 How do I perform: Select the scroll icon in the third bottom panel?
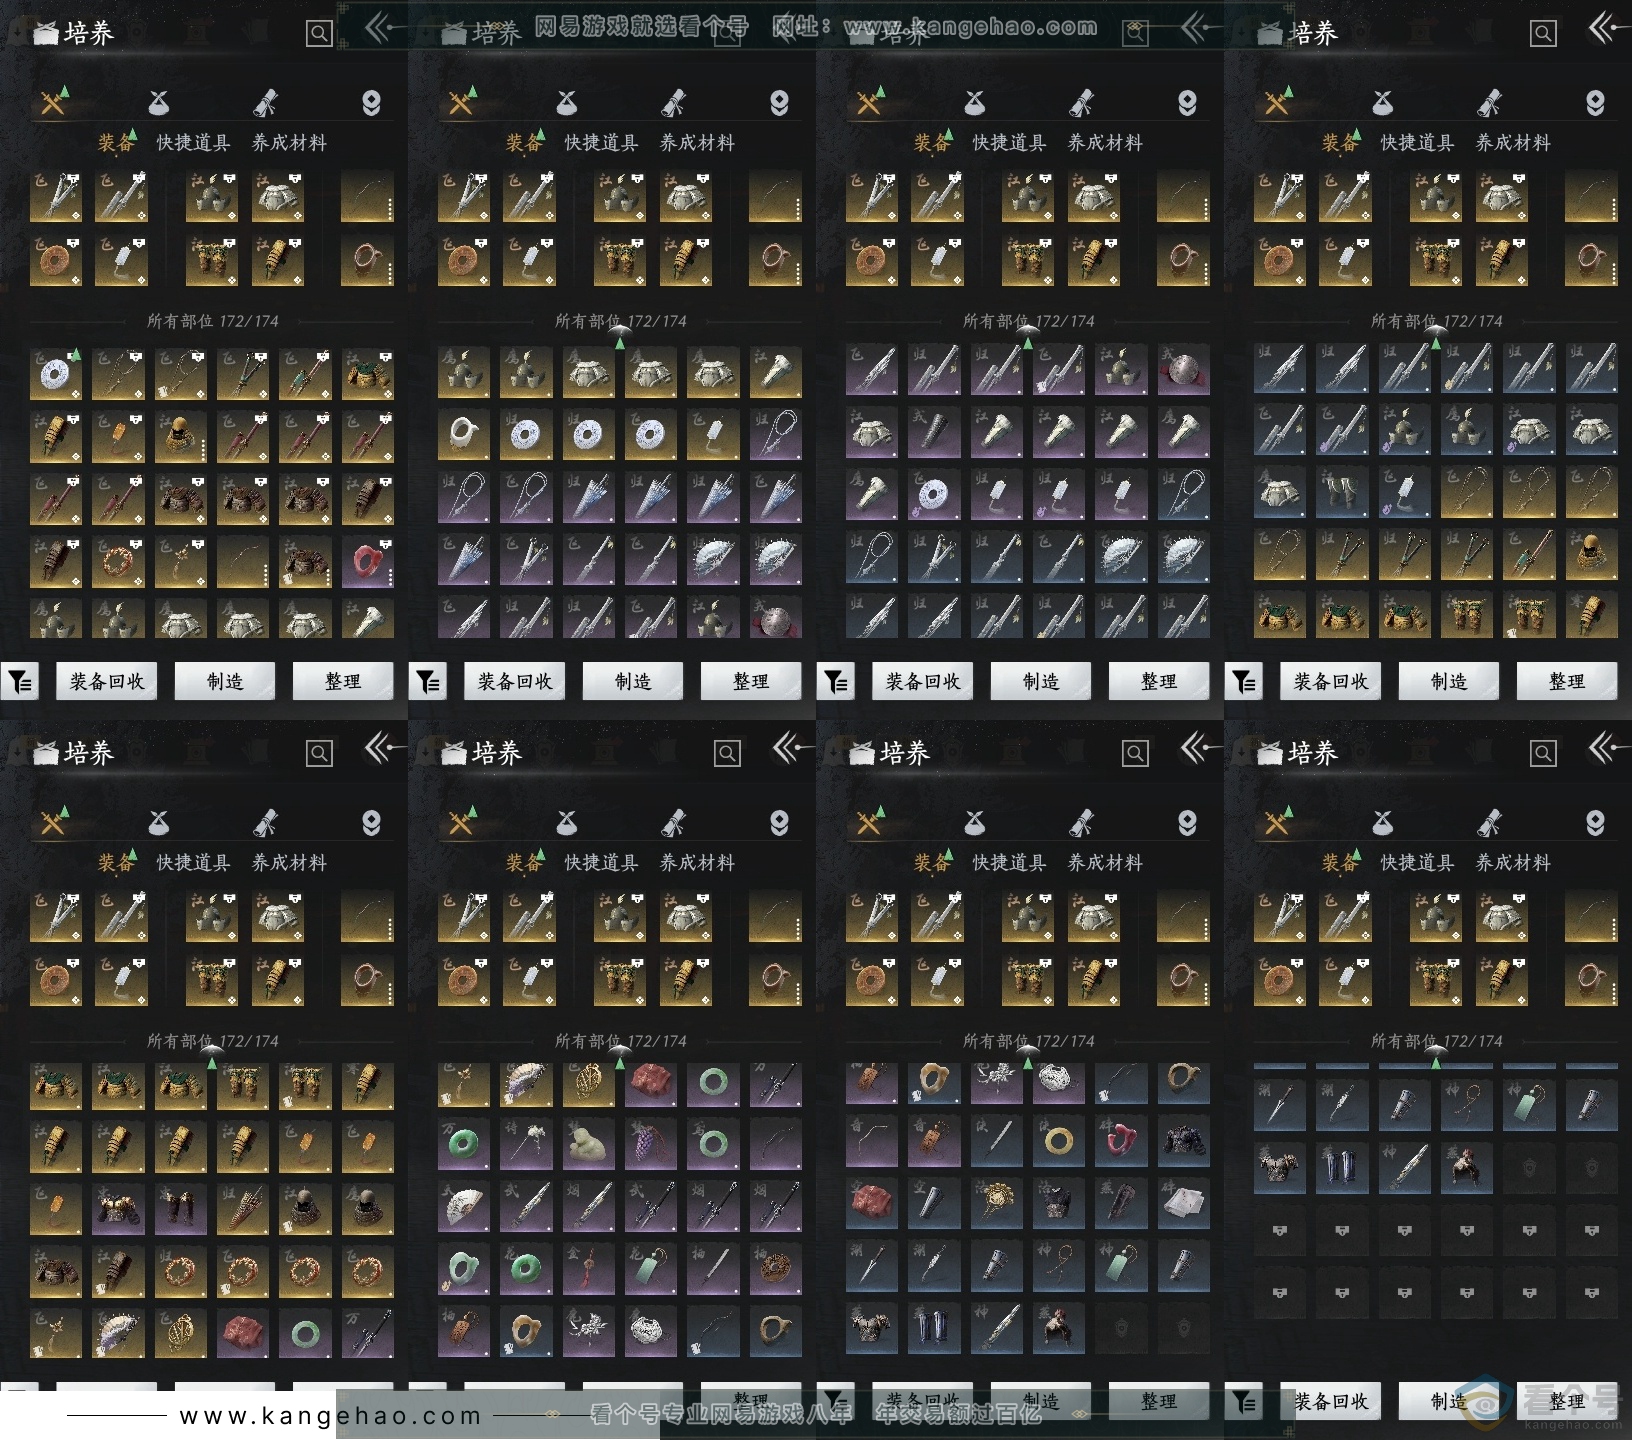pyautogui.click(x=1081, y=822)
